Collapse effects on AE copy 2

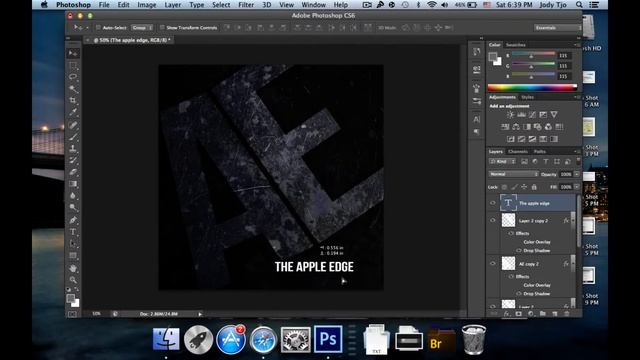(573, 264)
